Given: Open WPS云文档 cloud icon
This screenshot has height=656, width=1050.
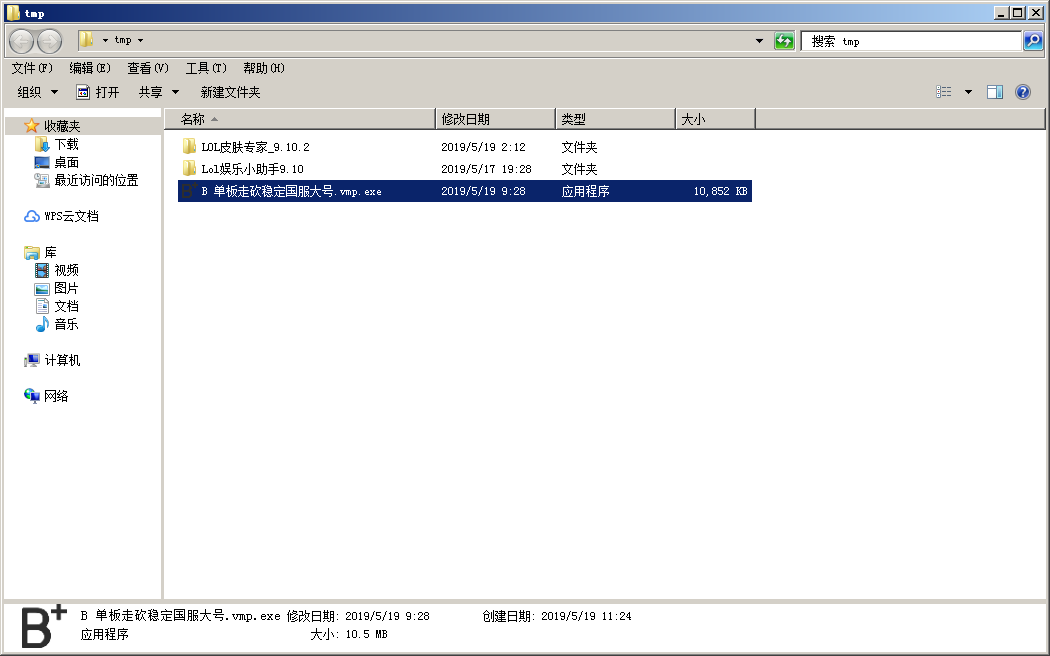Looking at the screenshot, I should click(x=31, y=216).
